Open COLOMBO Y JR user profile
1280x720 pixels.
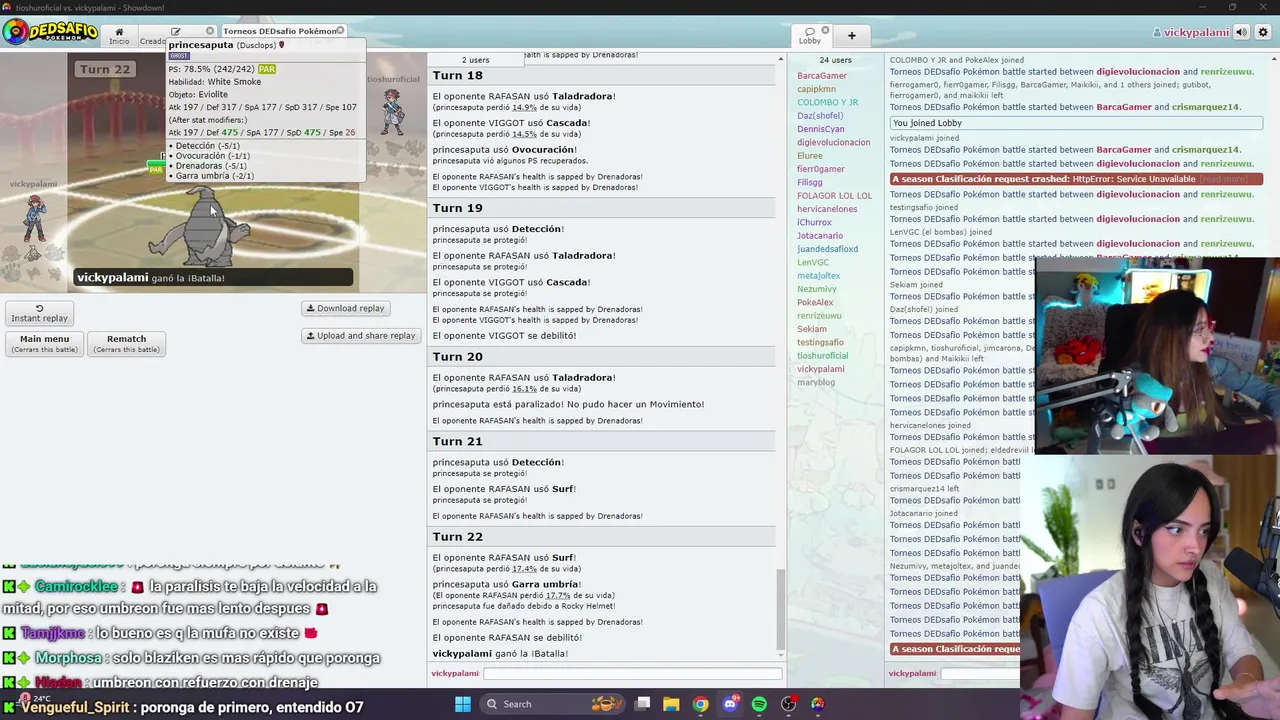point(827,102)
